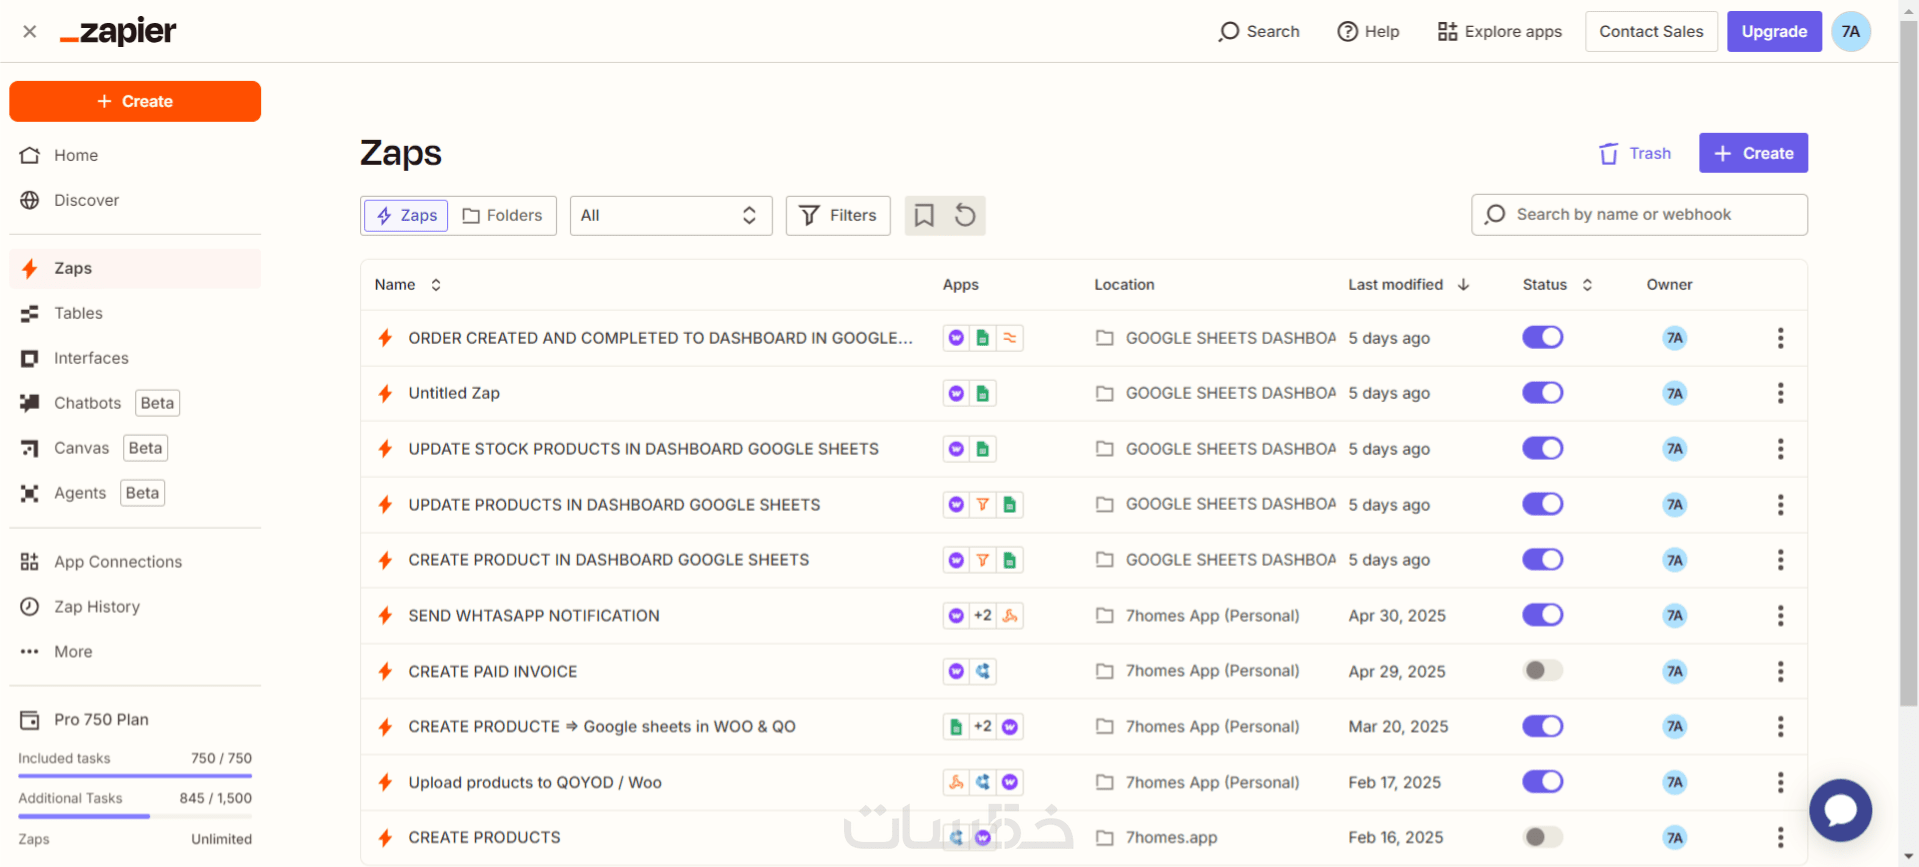Click the Additional Tasks usage progress bar
The width and height of the screenshot is (1919, 867).
(x=135, y=817)
